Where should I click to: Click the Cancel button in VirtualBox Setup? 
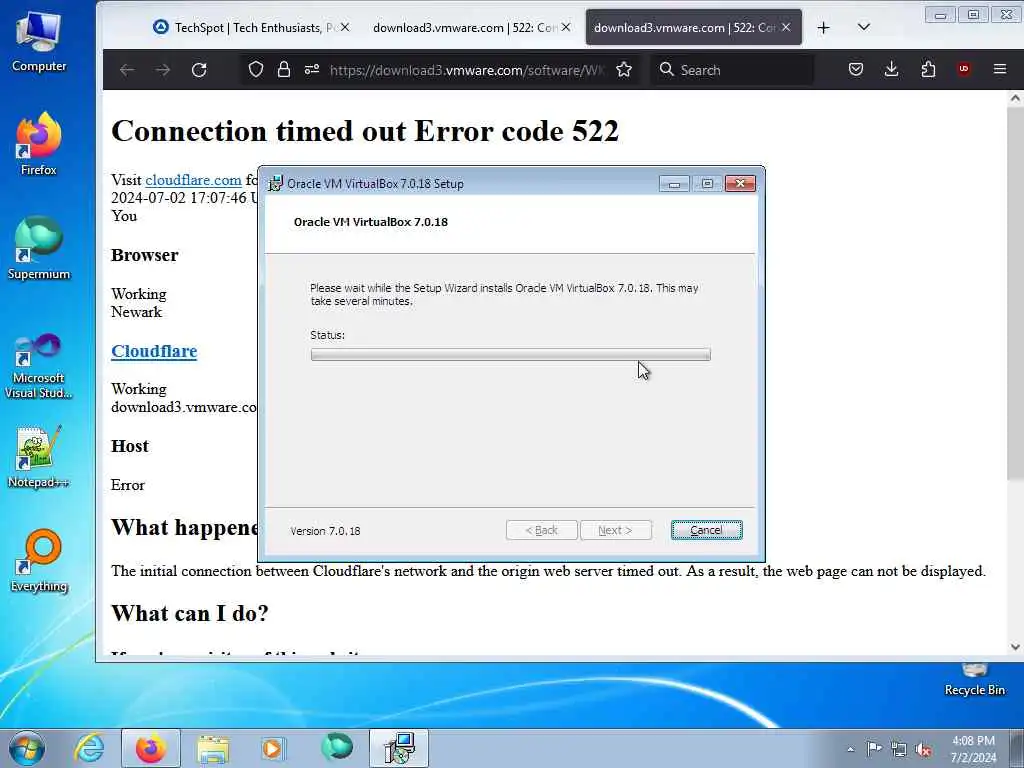[706, 530]
